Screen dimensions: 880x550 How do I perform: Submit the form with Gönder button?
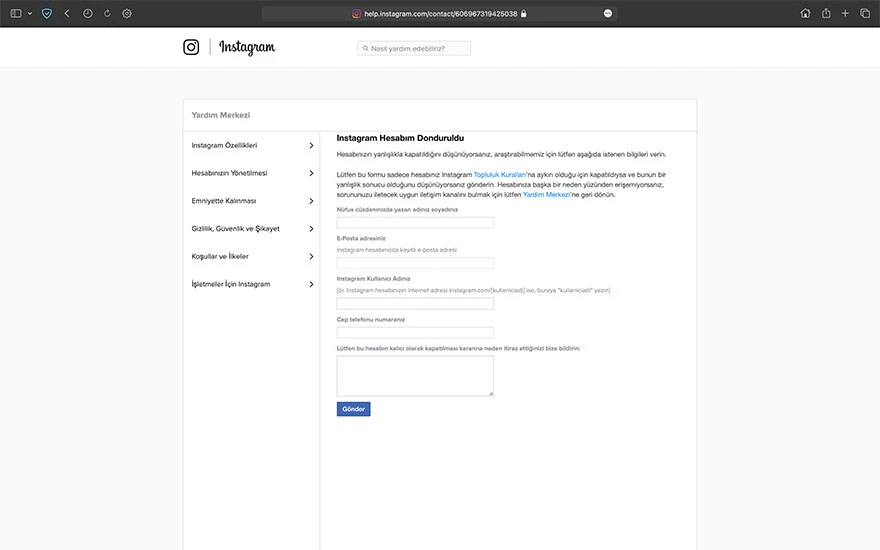coord(354,409)
